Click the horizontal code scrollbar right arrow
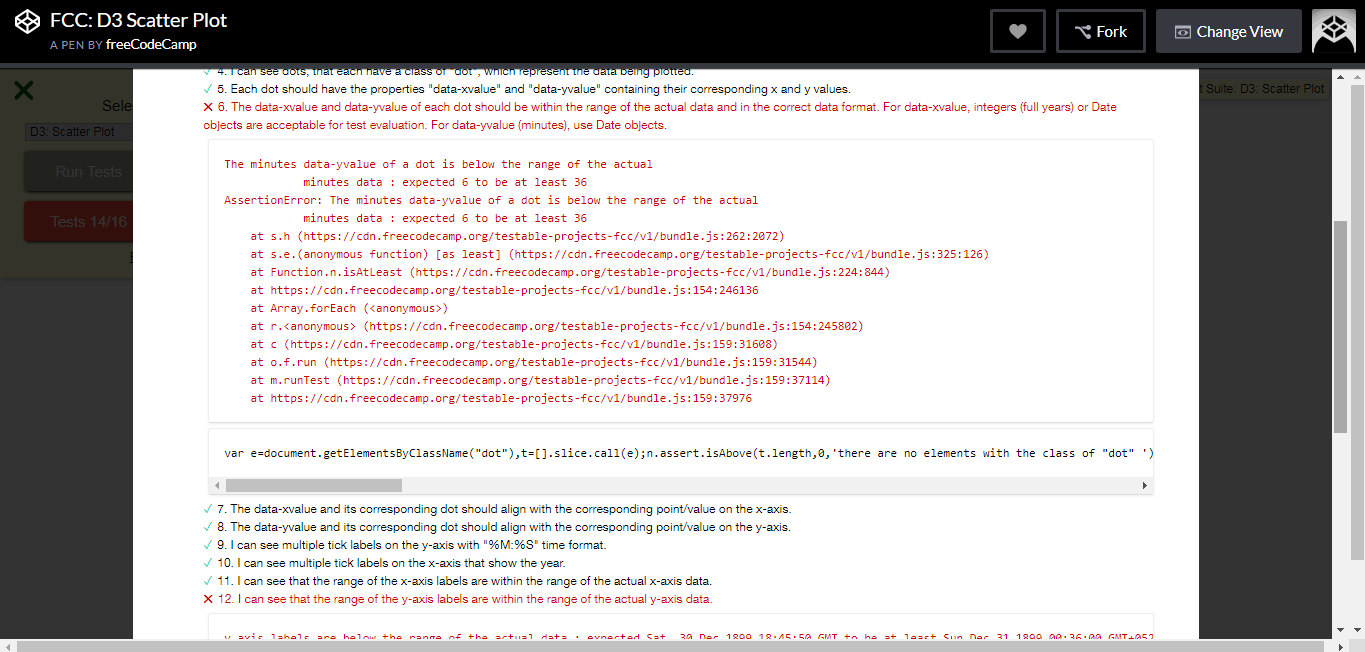 point(1145,485)
